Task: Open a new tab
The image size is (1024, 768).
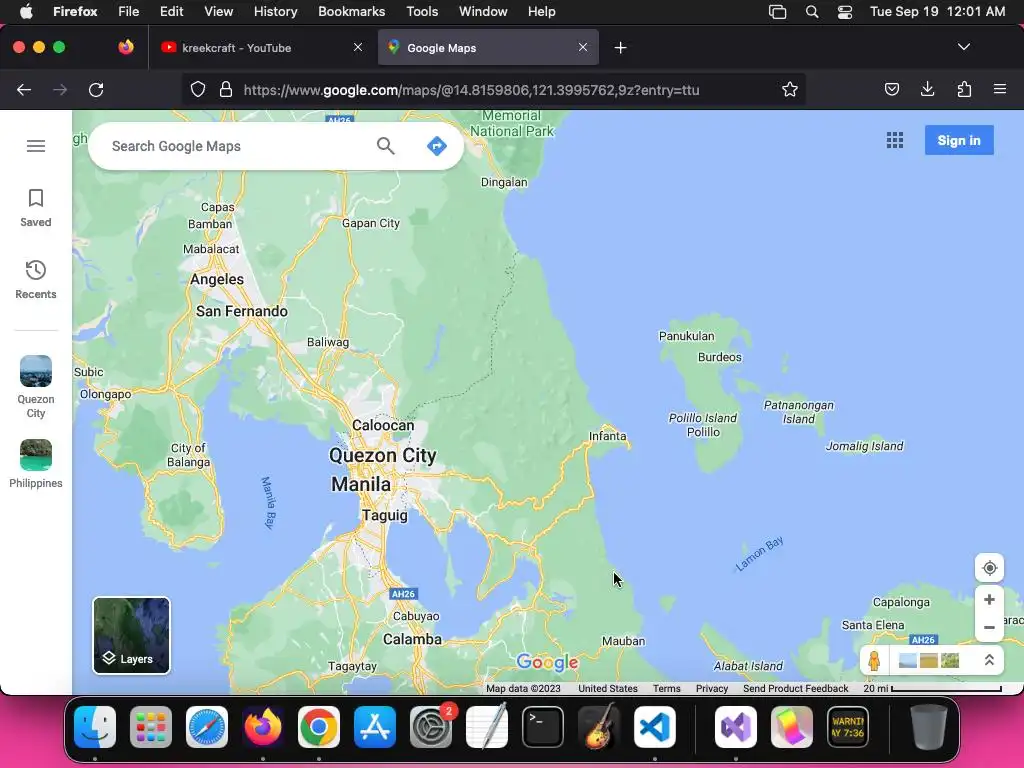Action: point(620,48)
